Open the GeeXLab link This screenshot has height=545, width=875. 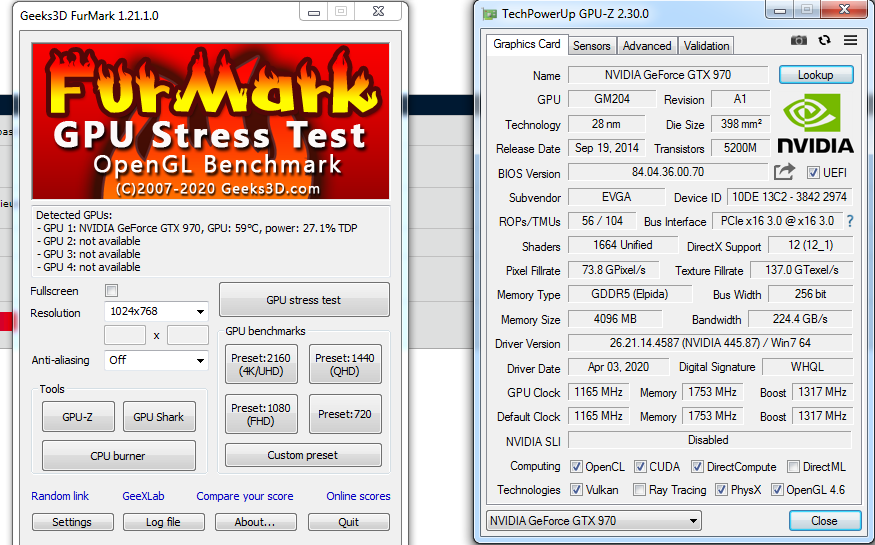[x=143, y=496]
